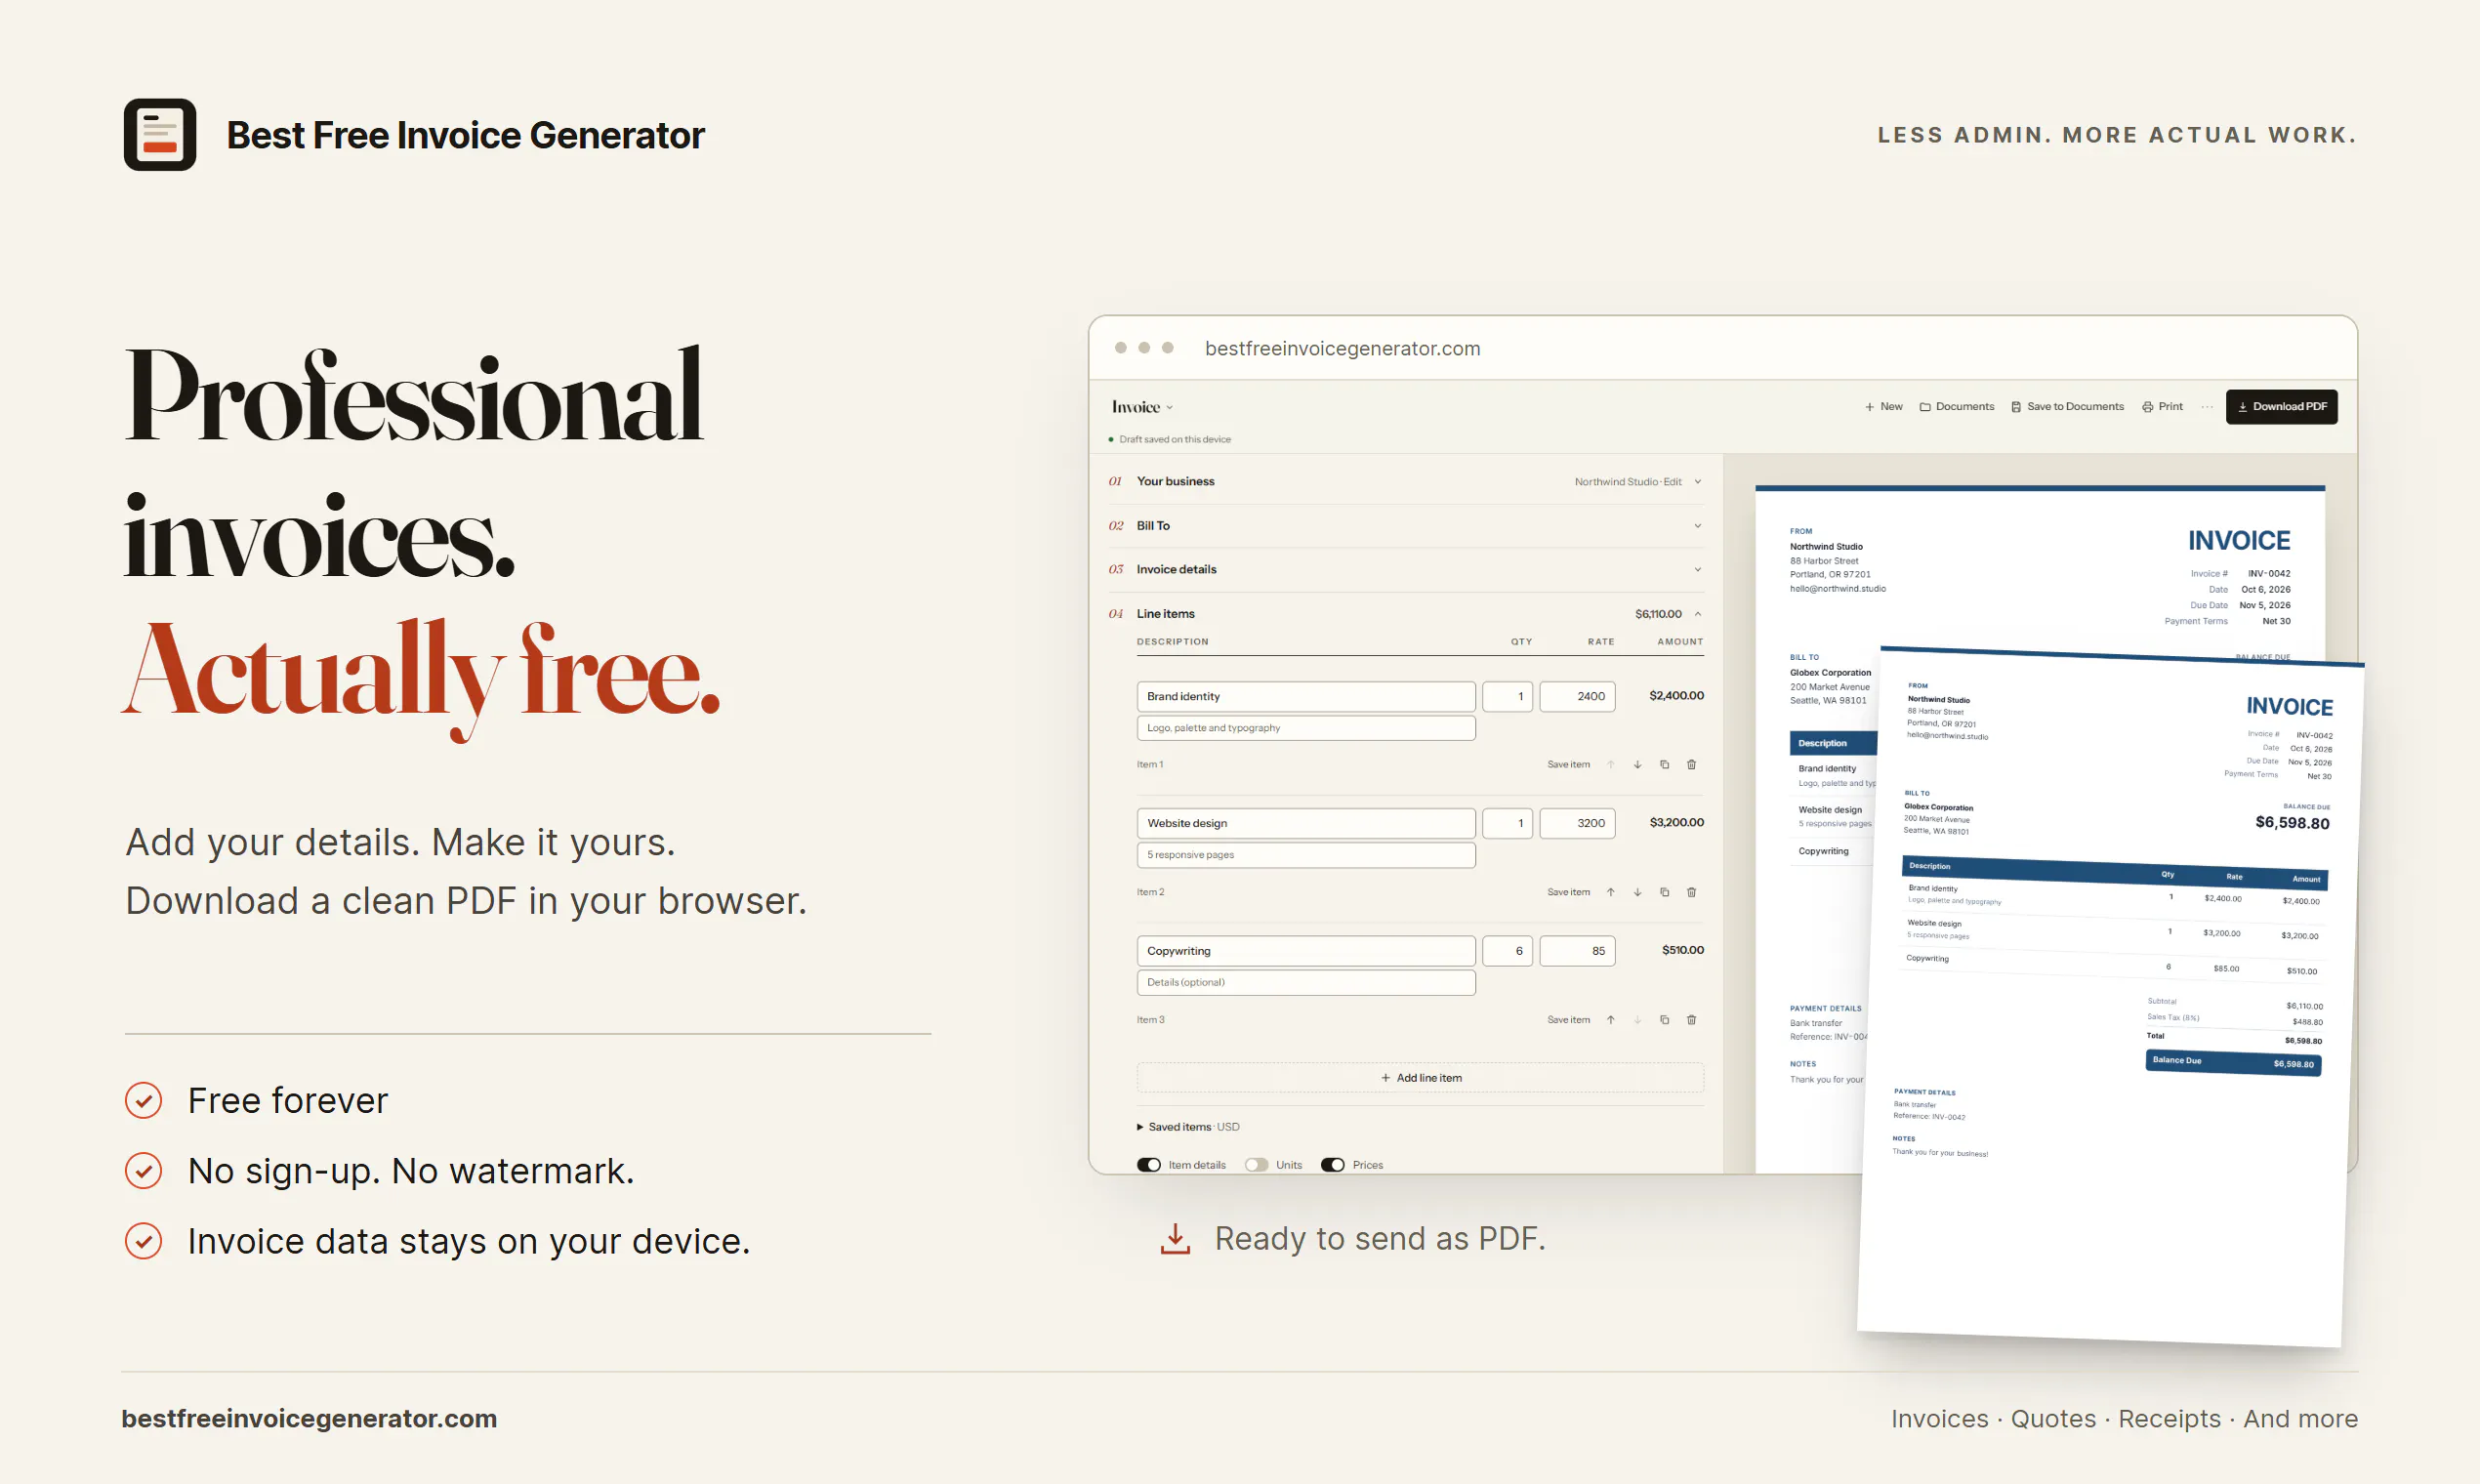This screenshot has width=2480, height=1484.
Task: Click the app logo icon in header
Action: pos(160,135)
